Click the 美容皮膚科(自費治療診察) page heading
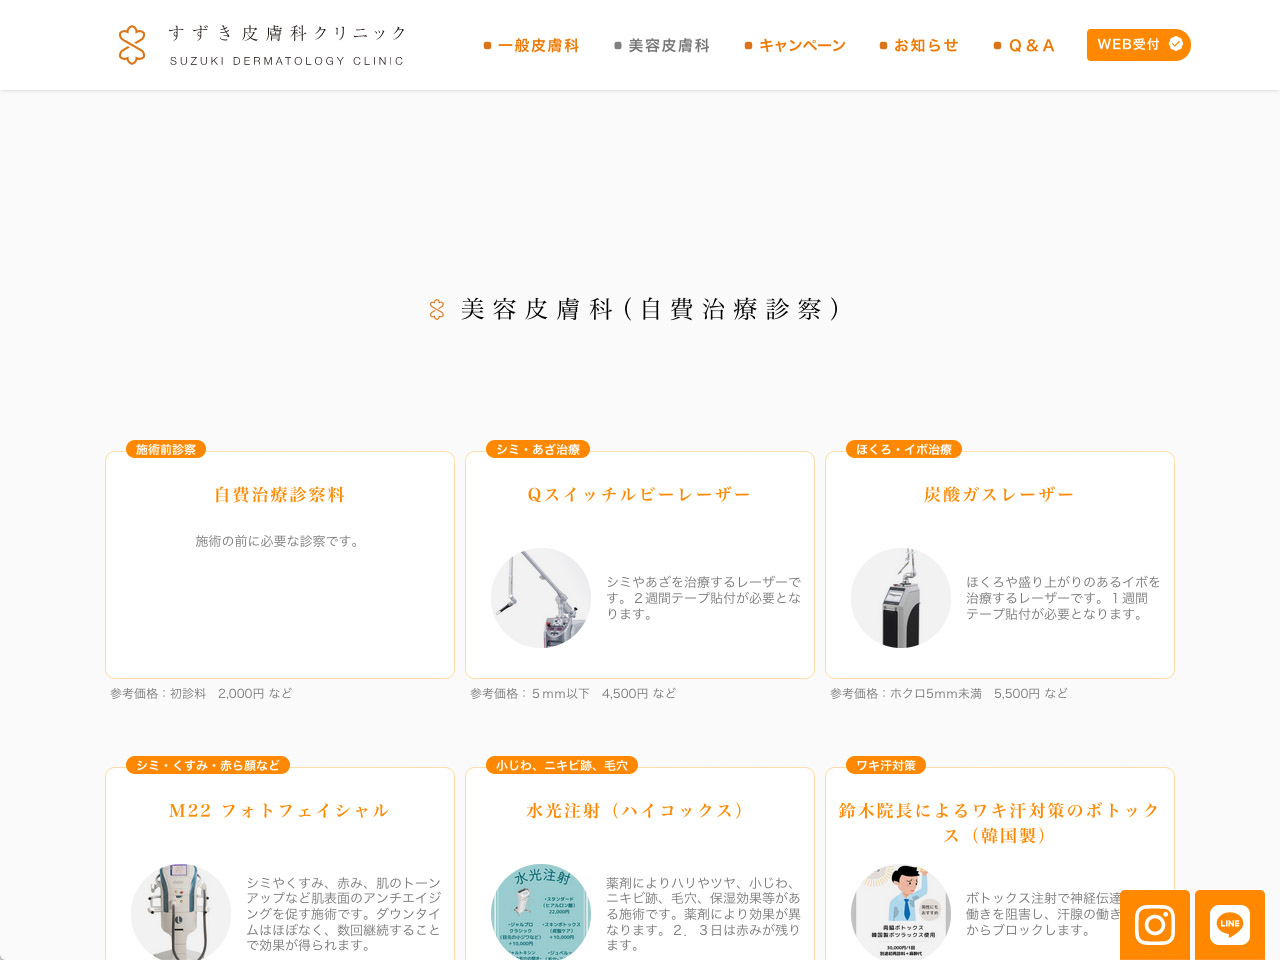 [x=650, y=309]
